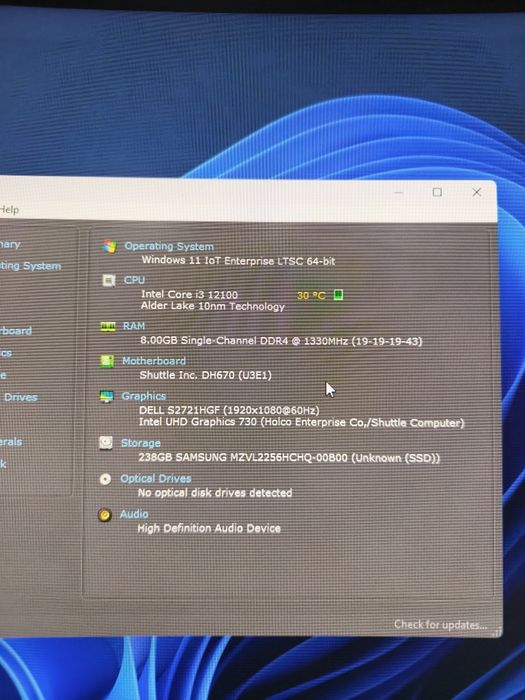The height and width of the screenshot is (700, 525).
Task: Click Shuttle Inc. DH670 (U3E1) text
Action: coord(205,375)
